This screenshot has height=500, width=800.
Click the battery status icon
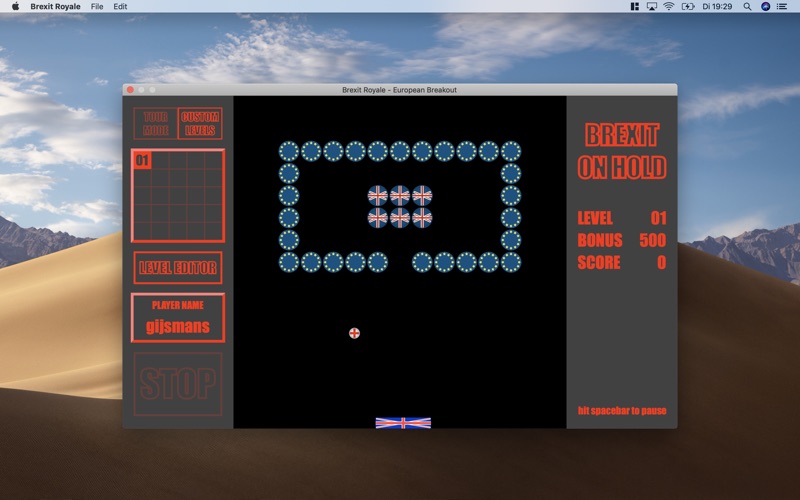point(688,6)
